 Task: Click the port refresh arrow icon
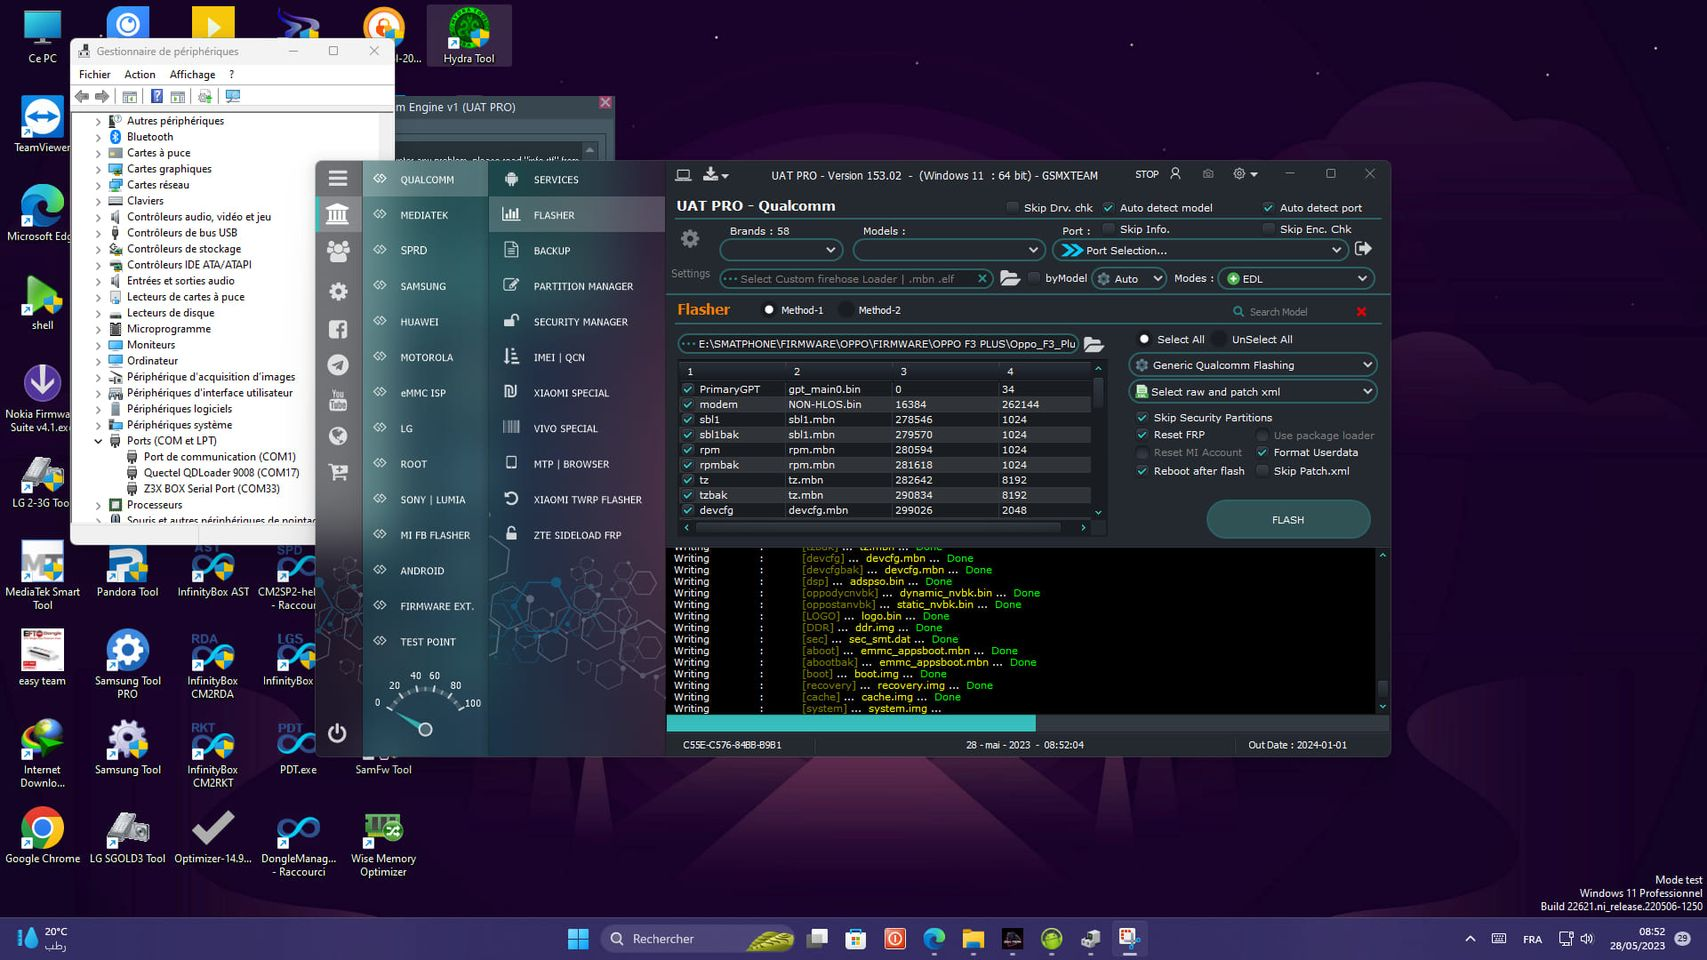[x=1363, y=249]
